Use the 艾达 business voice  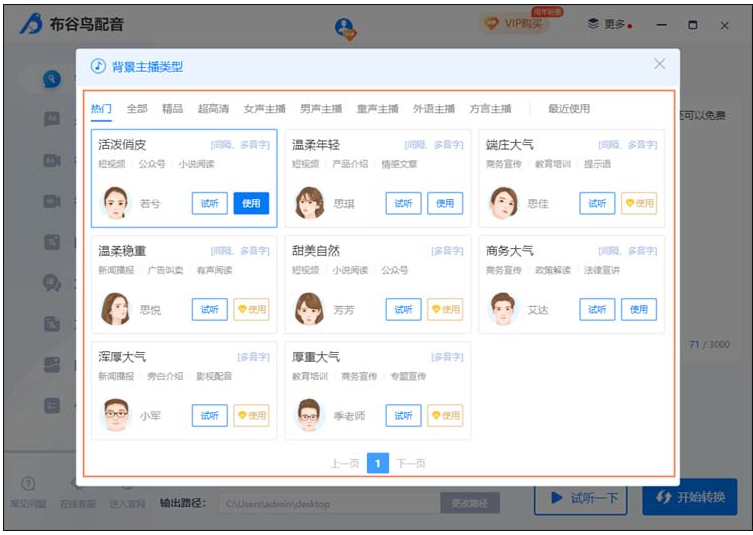coord(639,309)
